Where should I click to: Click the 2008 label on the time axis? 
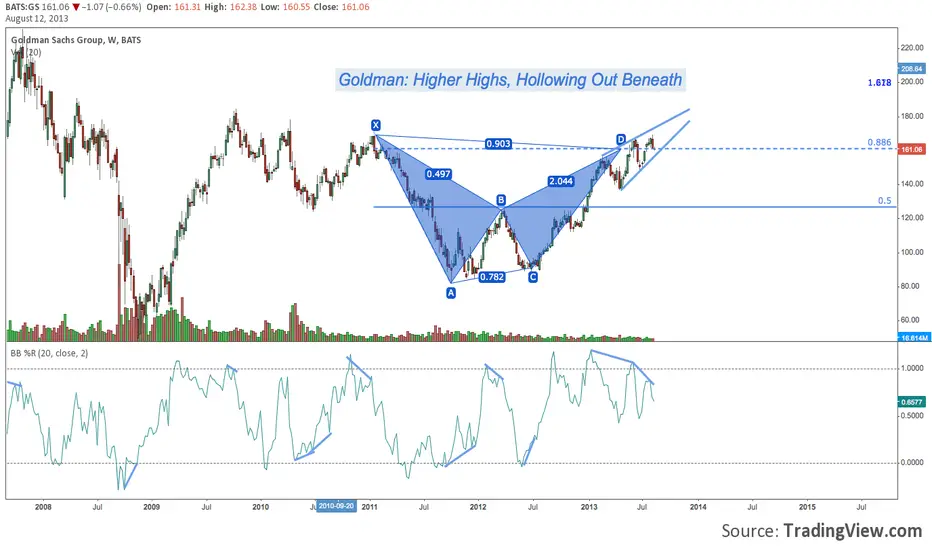43,507
